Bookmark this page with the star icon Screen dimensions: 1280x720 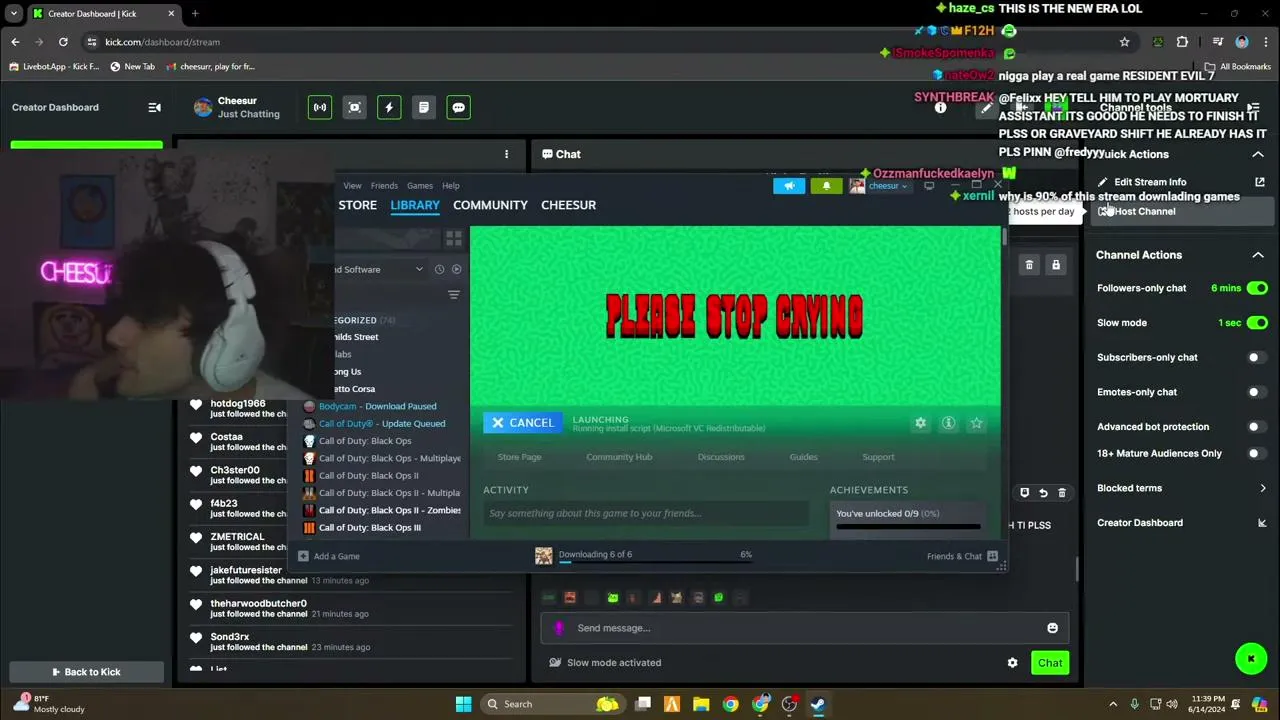click(x=1124, y=42)
